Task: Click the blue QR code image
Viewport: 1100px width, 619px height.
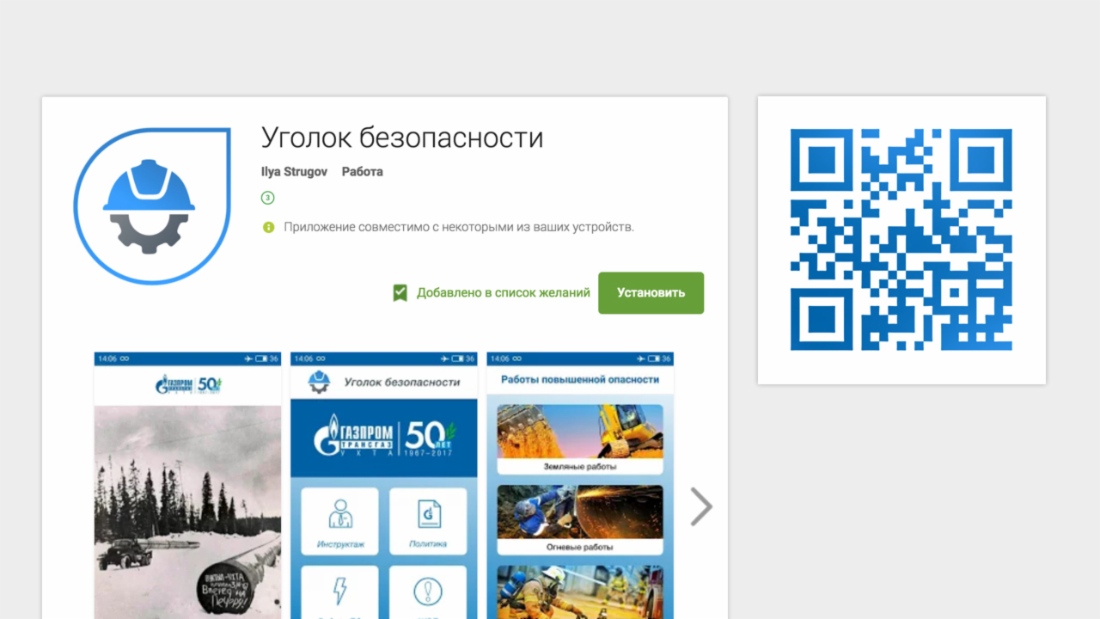Action: coord(901,239)
